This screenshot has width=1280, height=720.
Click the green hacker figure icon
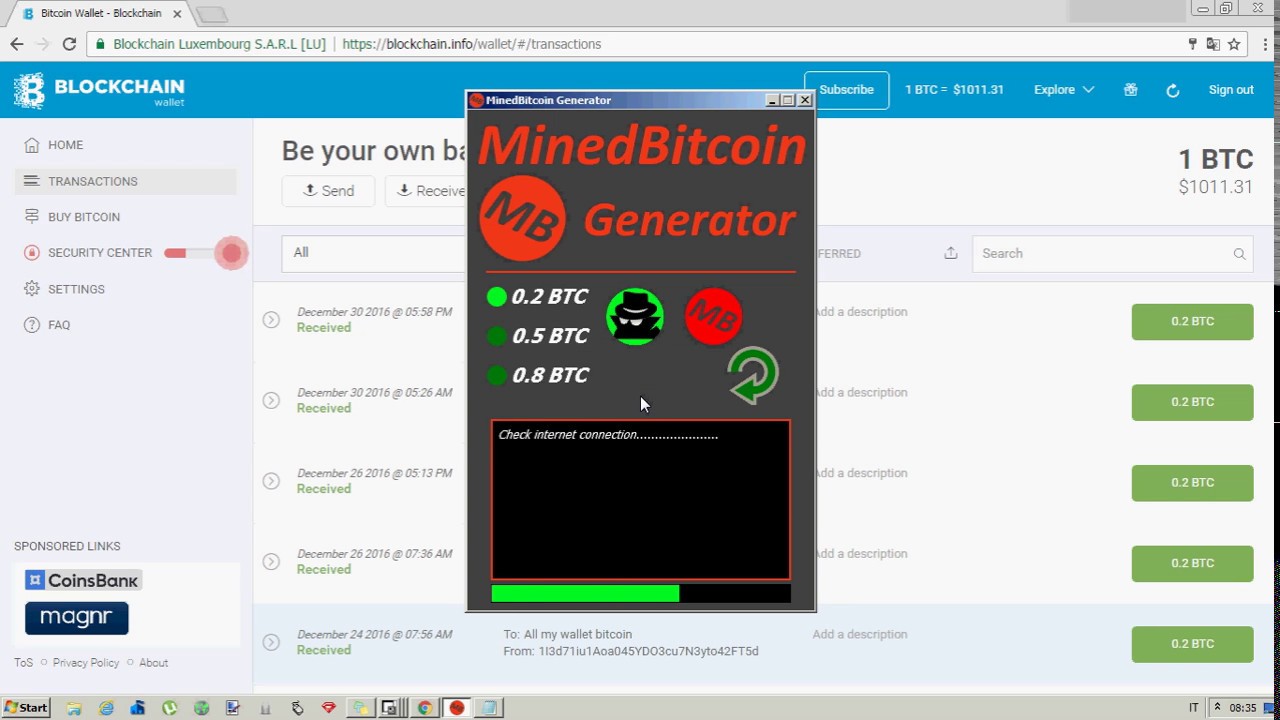click(635, 317)
